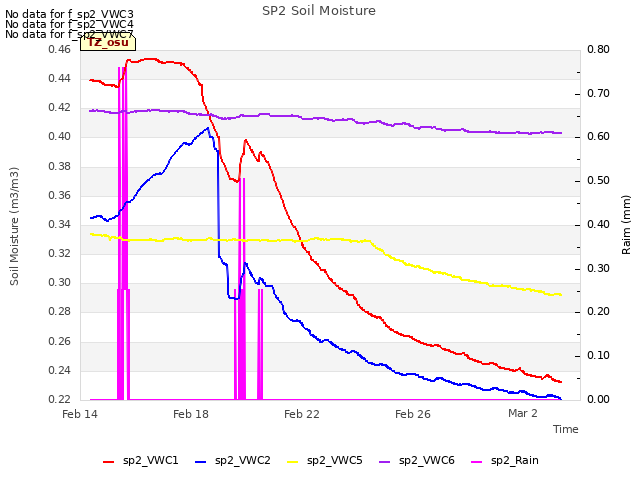The width and height of the screenshot is (640, 480).
Task: Click the red sp2_VWC1 legend swatch
Action: pos(109,462)
